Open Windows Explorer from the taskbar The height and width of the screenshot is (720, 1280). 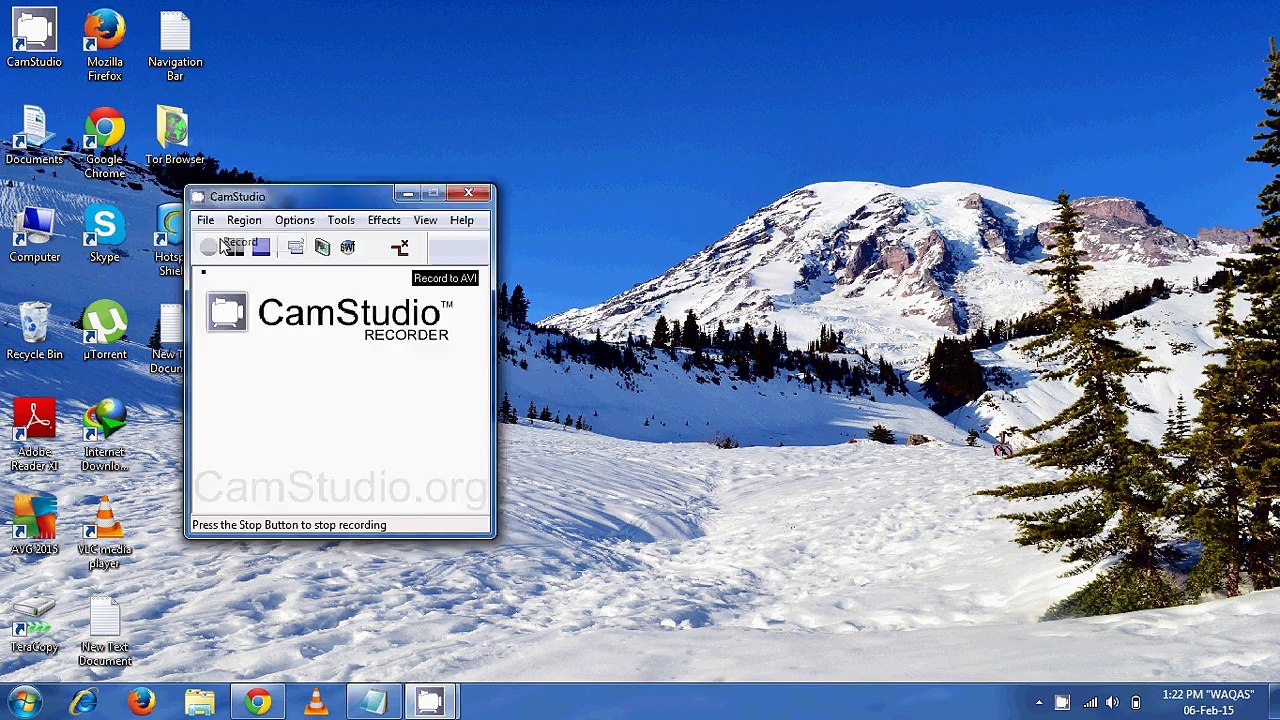point(200,702)
